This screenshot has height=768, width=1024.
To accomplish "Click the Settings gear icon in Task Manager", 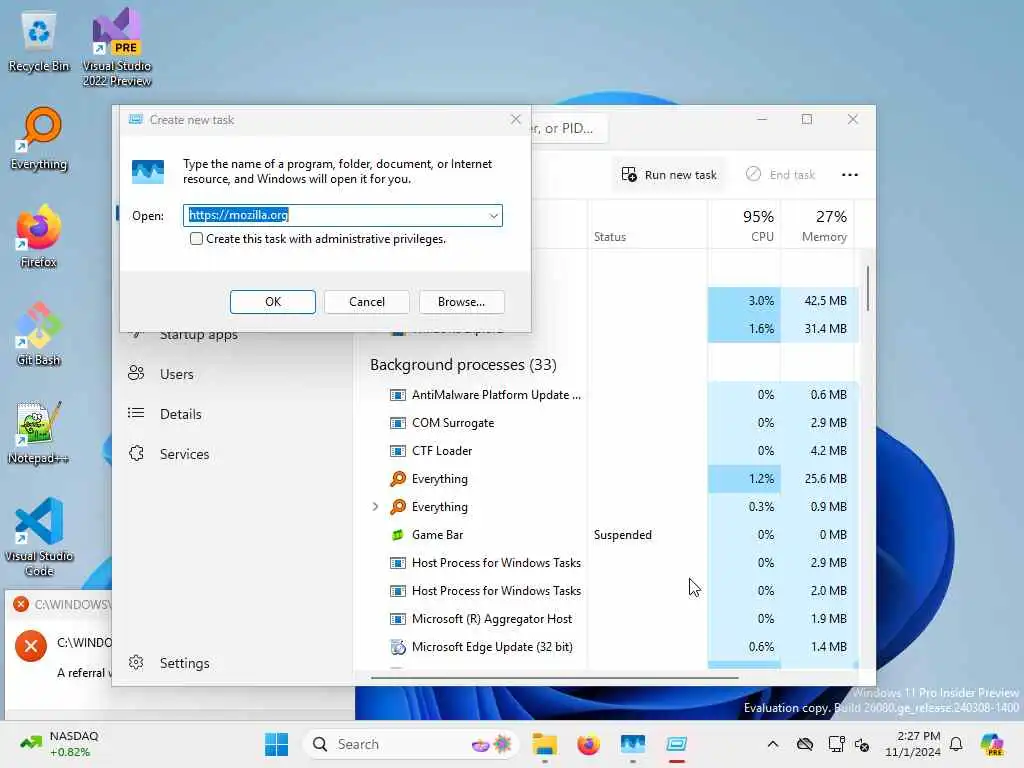I will 136,662.
